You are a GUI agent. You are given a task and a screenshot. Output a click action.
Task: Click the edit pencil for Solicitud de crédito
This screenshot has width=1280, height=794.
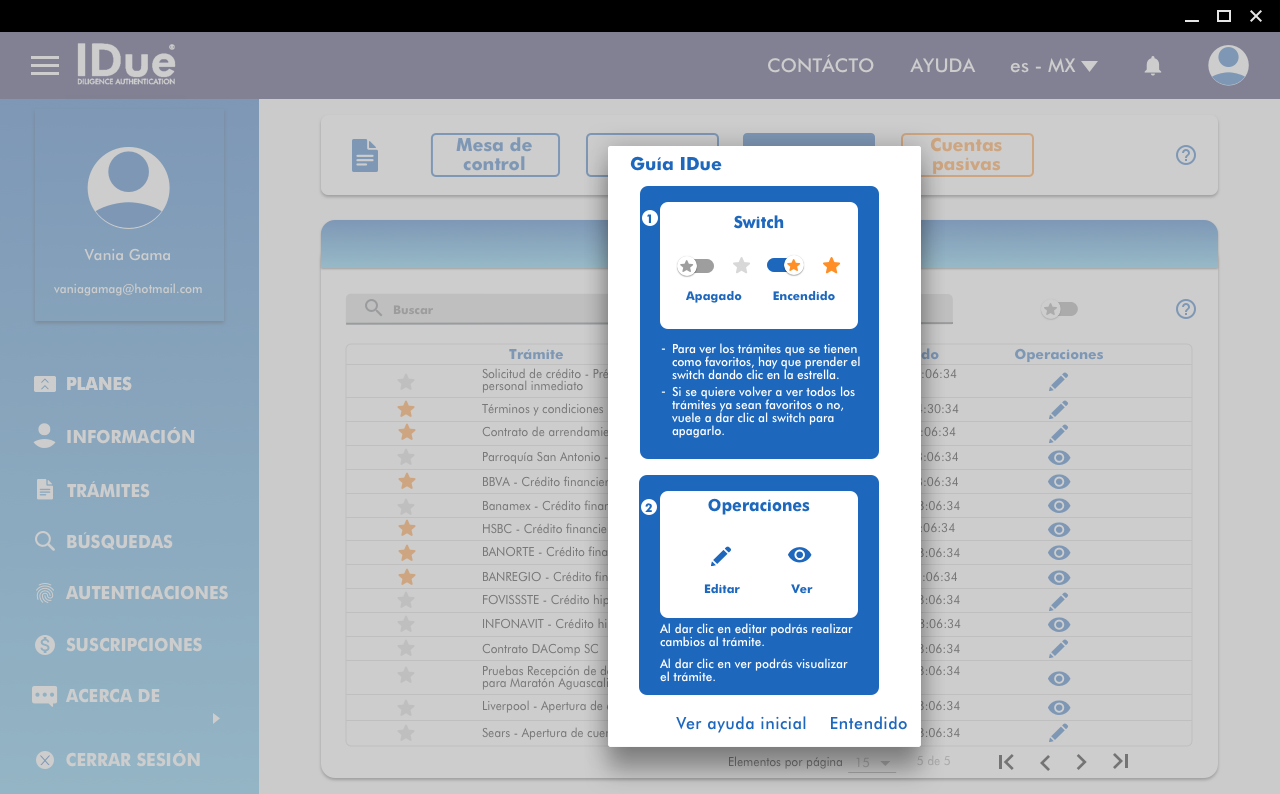point(1059,381)
